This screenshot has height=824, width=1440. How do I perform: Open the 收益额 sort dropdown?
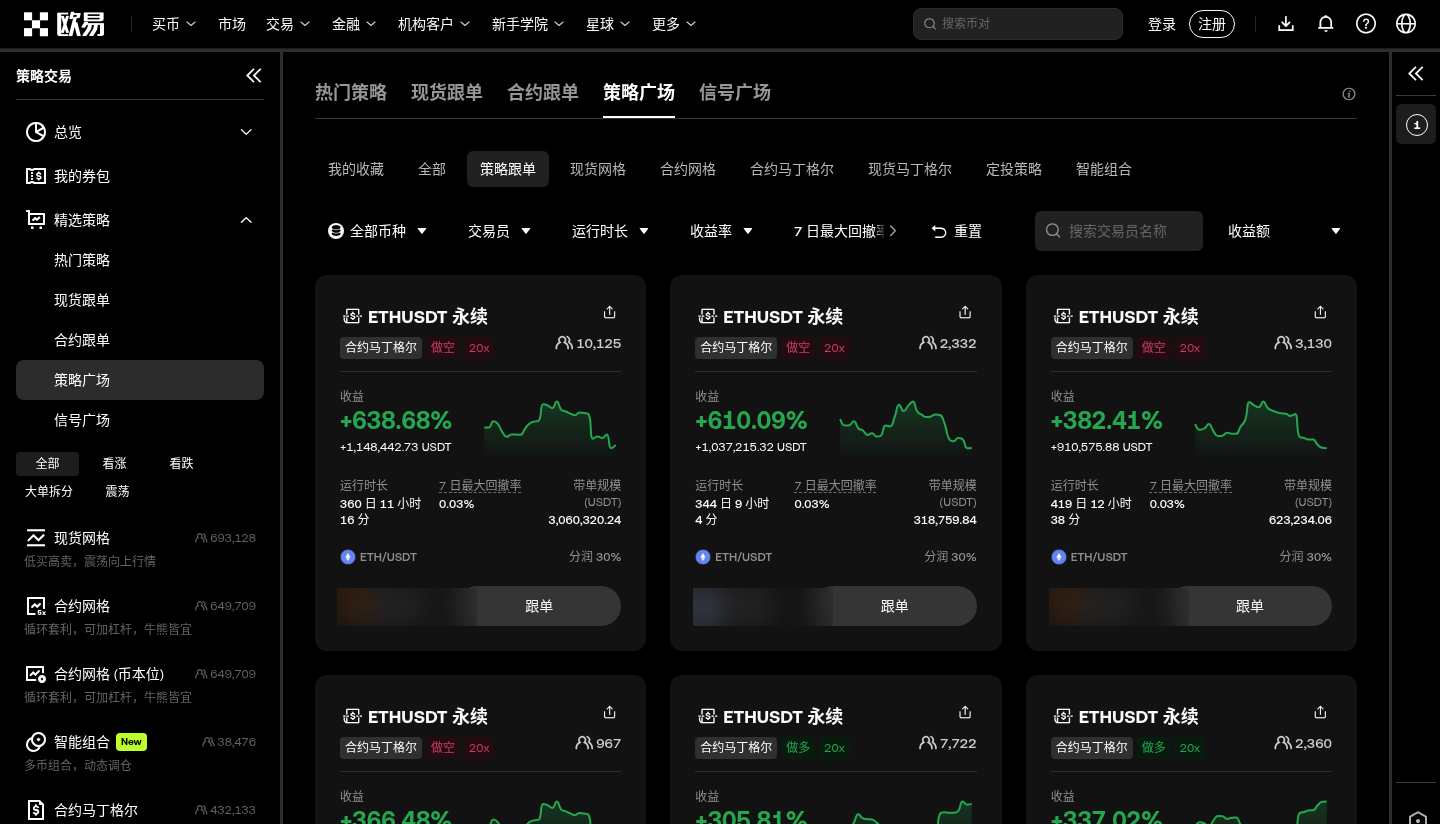point(1285,231)
